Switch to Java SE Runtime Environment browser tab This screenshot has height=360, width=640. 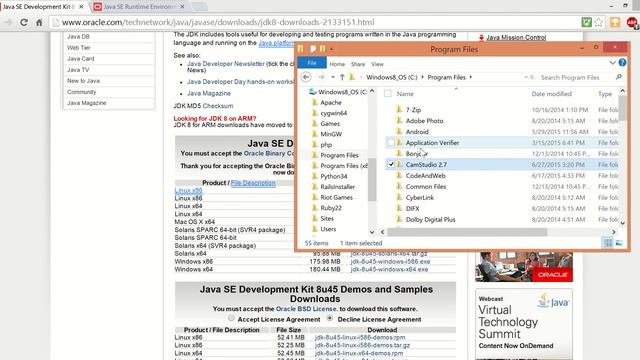pyautogui.click(x=138, y=7)
